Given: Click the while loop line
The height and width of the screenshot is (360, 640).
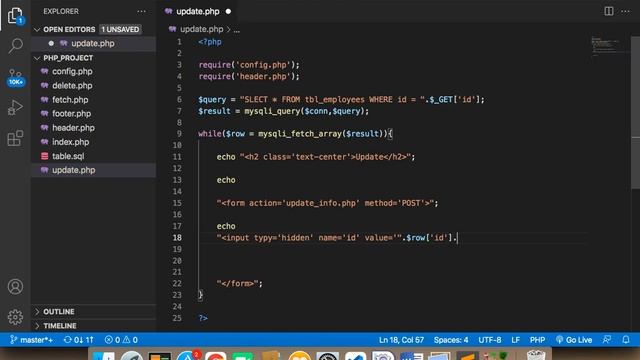Looking at the screenshot, I should (x=295, y=134).
